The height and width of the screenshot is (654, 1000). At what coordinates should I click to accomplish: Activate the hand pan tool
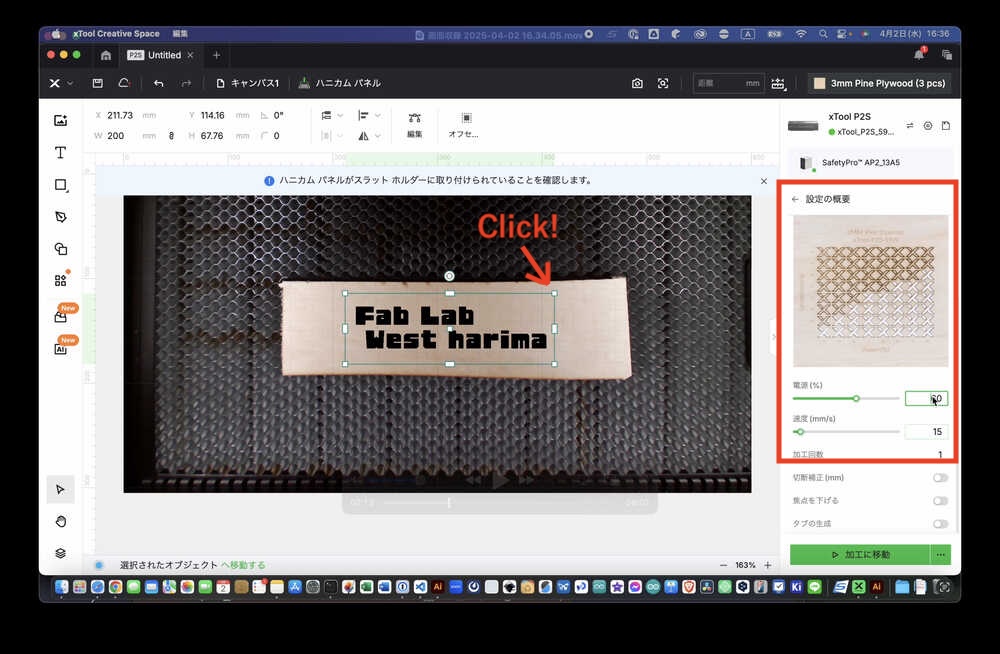61,521
